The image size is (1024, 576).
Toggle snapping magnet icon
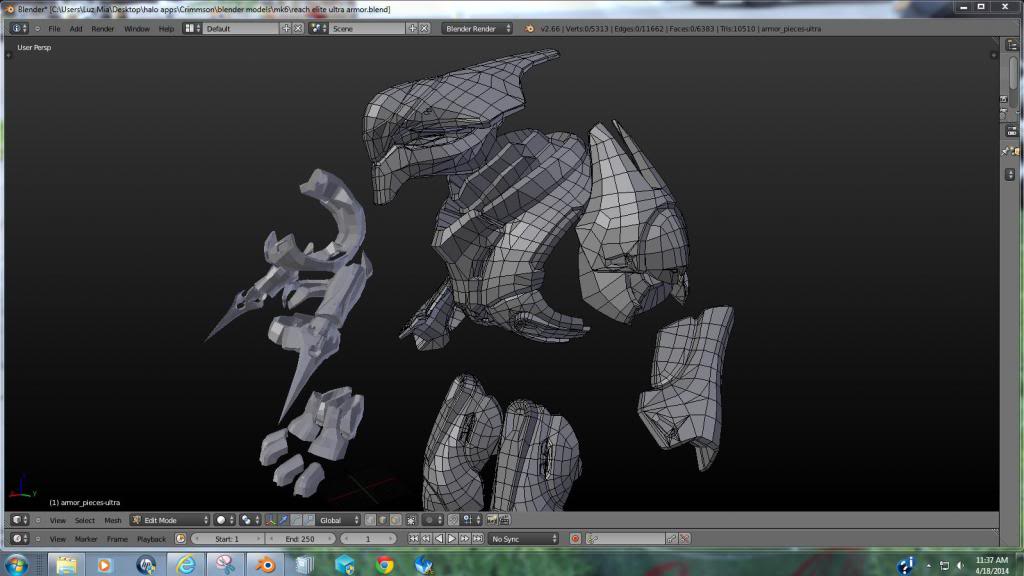pyautogui.click(x=453, y=520)
